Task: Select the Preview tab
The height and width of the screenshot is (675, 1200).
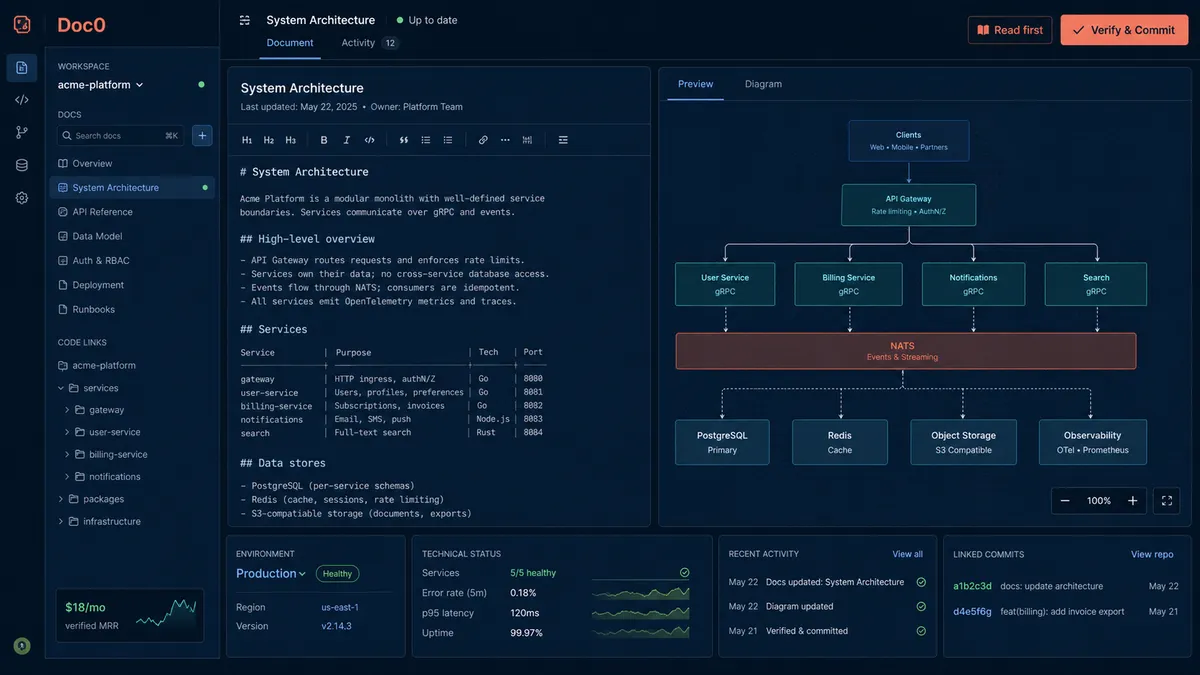Action: tap(696, 84)
